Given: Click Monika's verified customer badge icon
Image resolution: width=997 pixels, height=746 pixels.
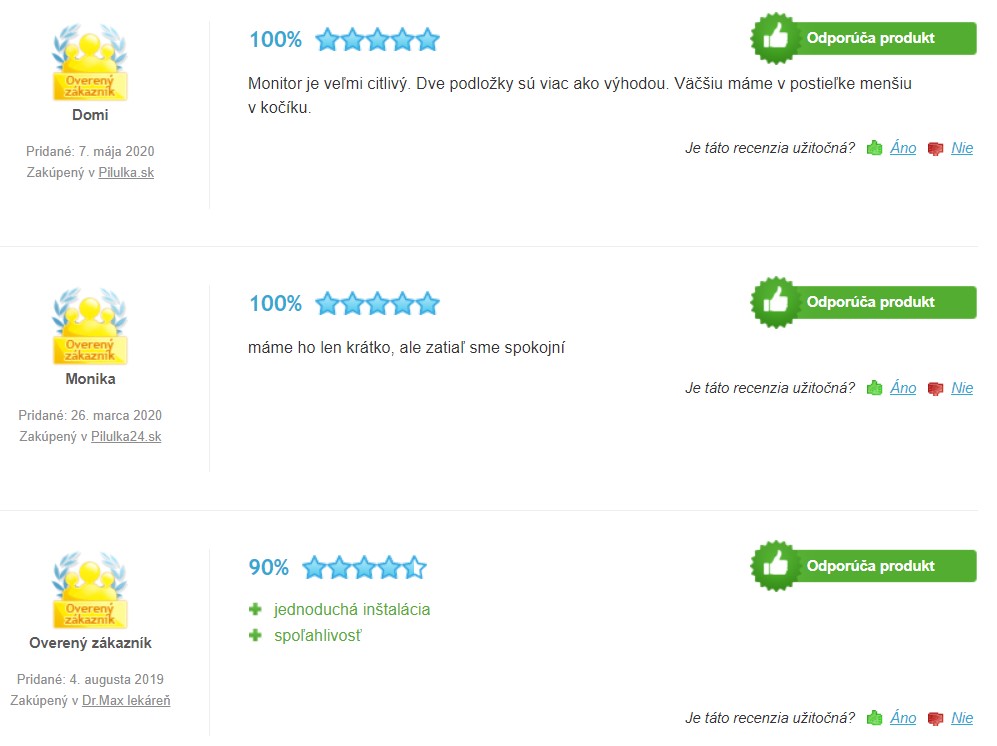Looking at the screenshot, I should click(90, 326).
